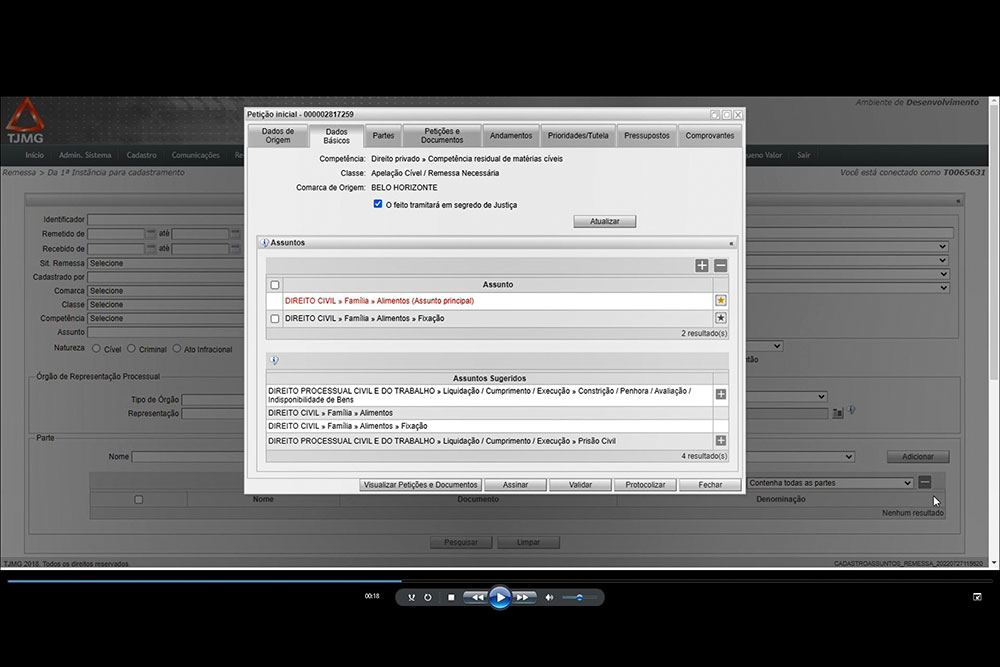Toggle repeat in the media player
Screen dimensions: 1000x667
pyautogui.click(x=428, y=597)
